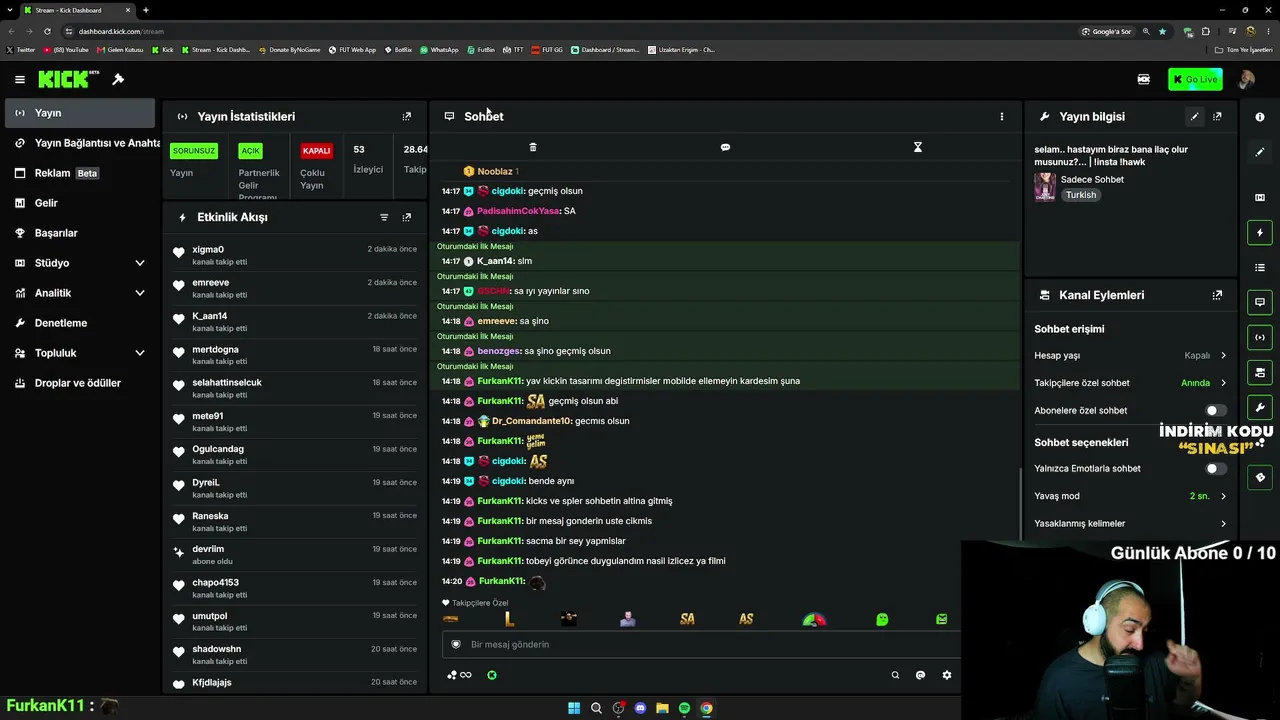This screenshot has height=720, width=1280.
Task: Click the mention @ icon below the chat input
Action: pyautogui.click(x=920, y=675)
